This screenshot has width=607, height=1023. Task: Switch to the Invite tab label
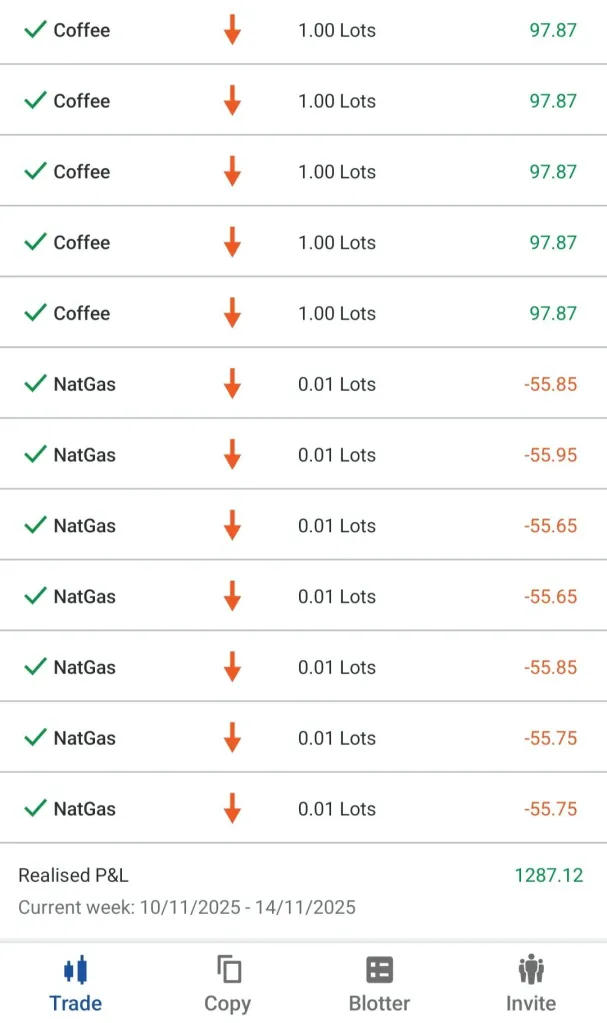pyautogui.click(x=531, y=1003)
